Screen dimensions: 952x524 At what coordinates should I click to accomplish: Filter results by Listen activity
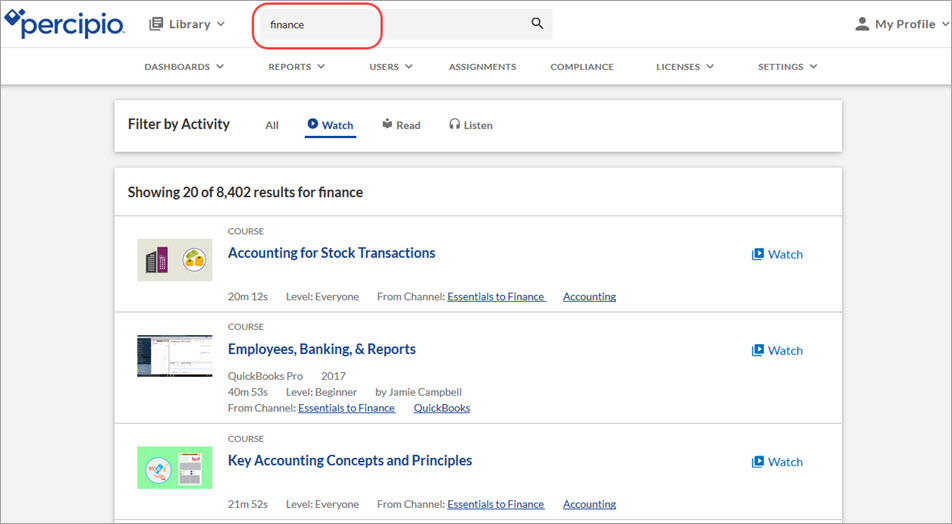pos(470,125)
